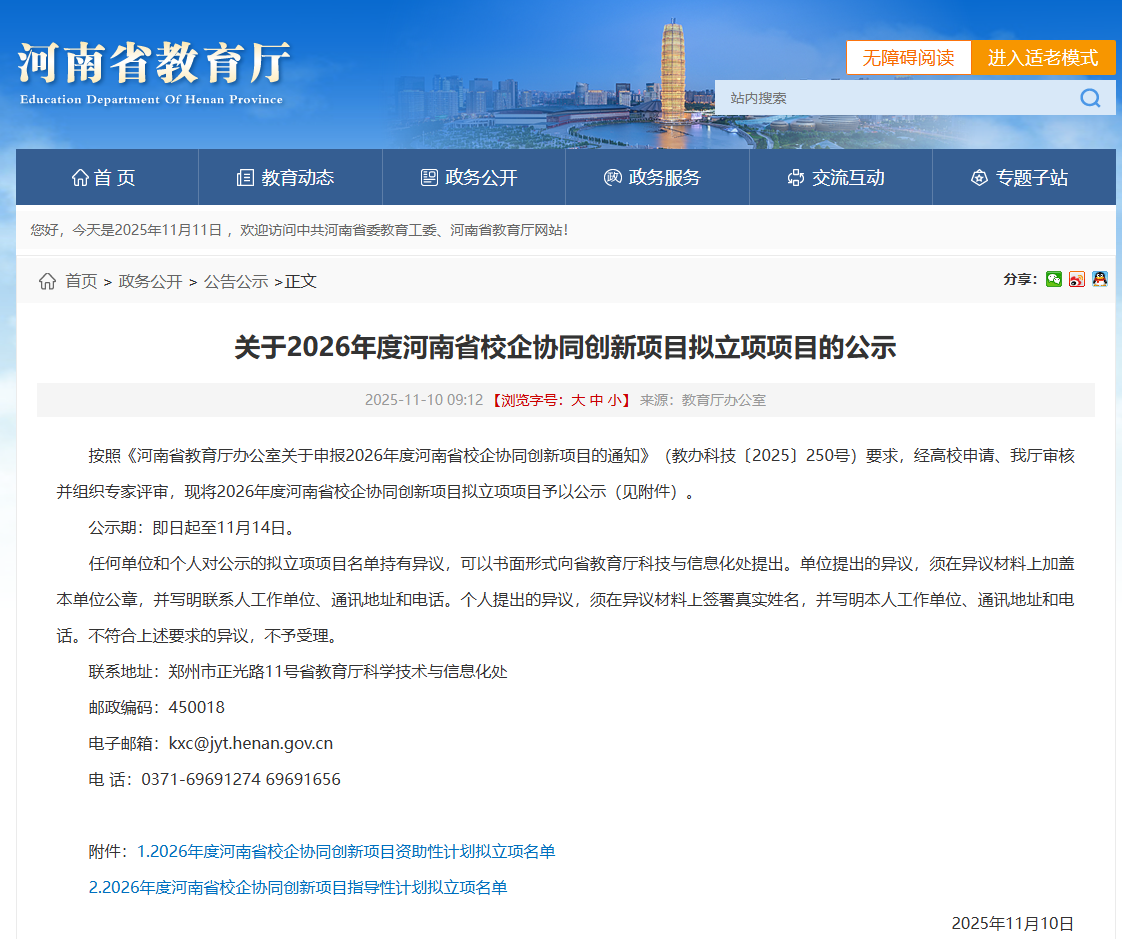The height and width of the screenshot is (939, 1122).
Task: Share the page via QQ icon
Action: (x=1100, y=279)
